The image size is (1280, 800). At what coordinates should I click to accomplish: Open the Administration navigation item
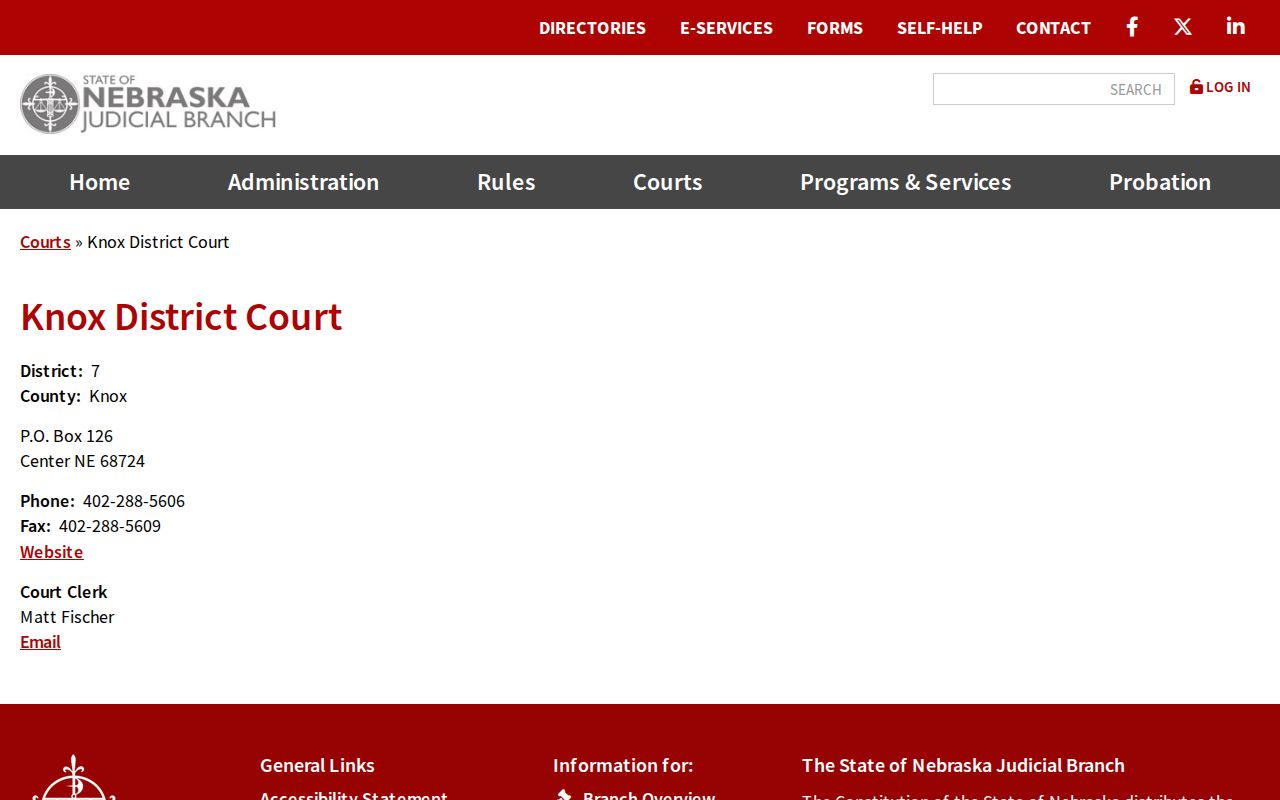(x=303, y=182)
